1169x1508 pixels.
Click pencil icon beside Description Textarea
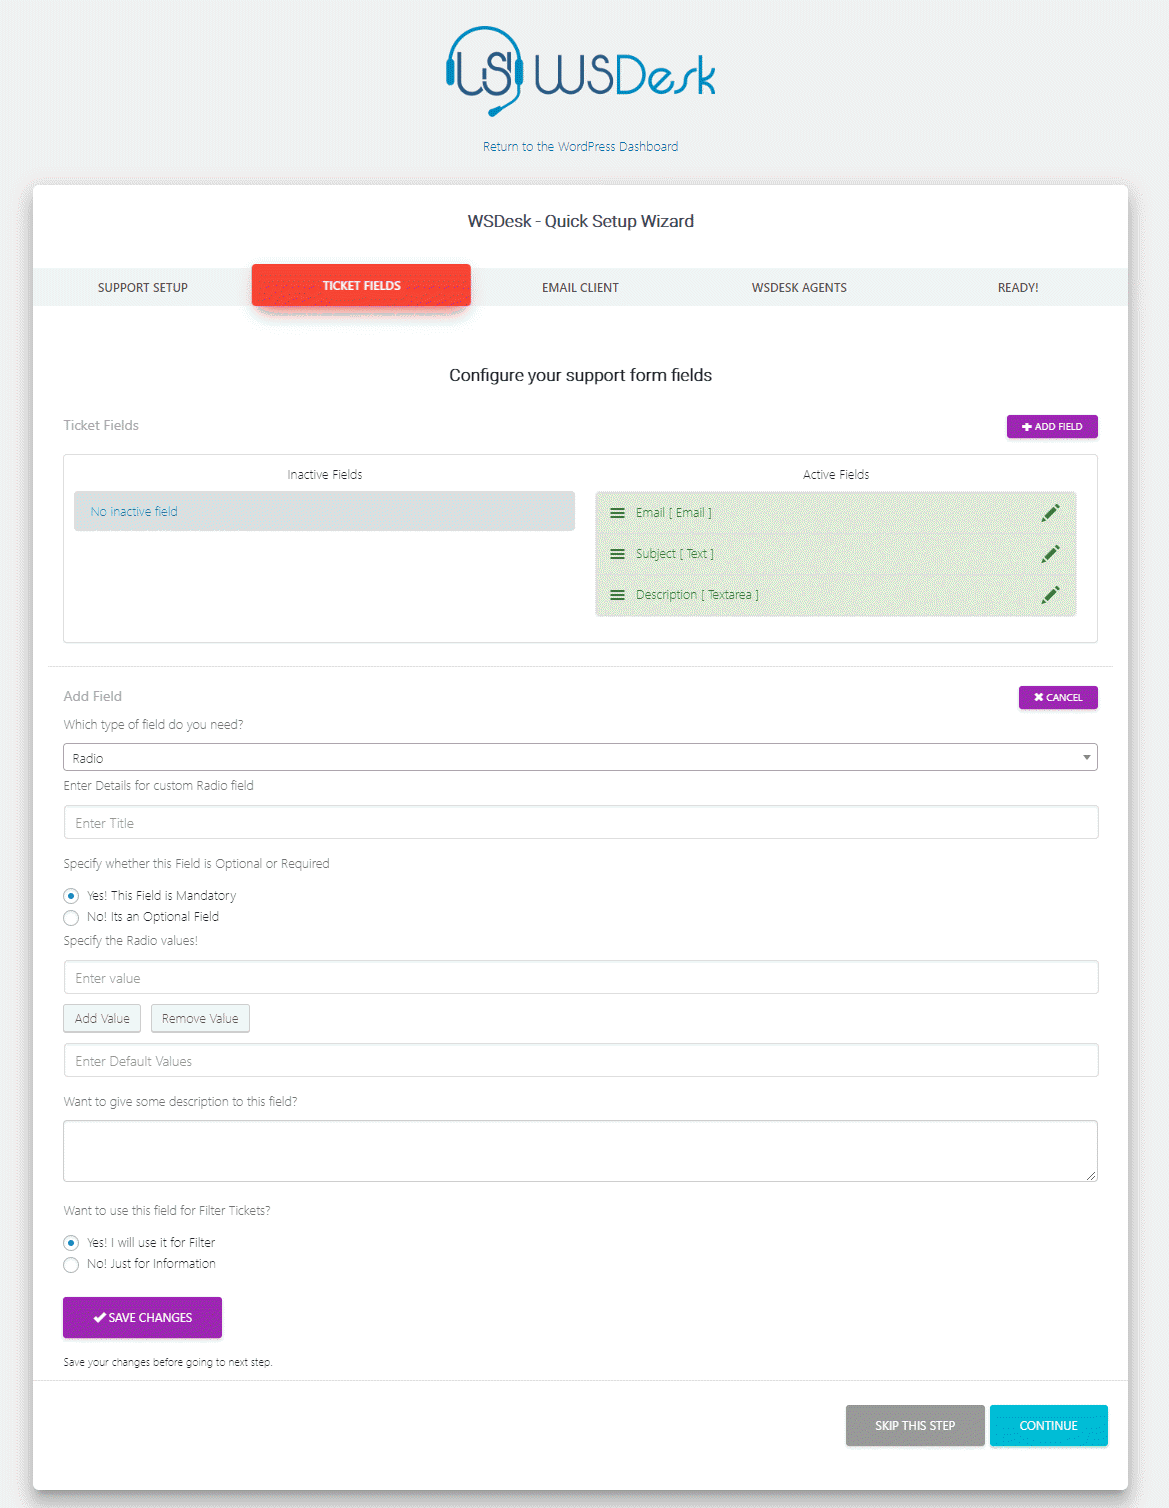pyautogui.click(x=1050, y=595)
